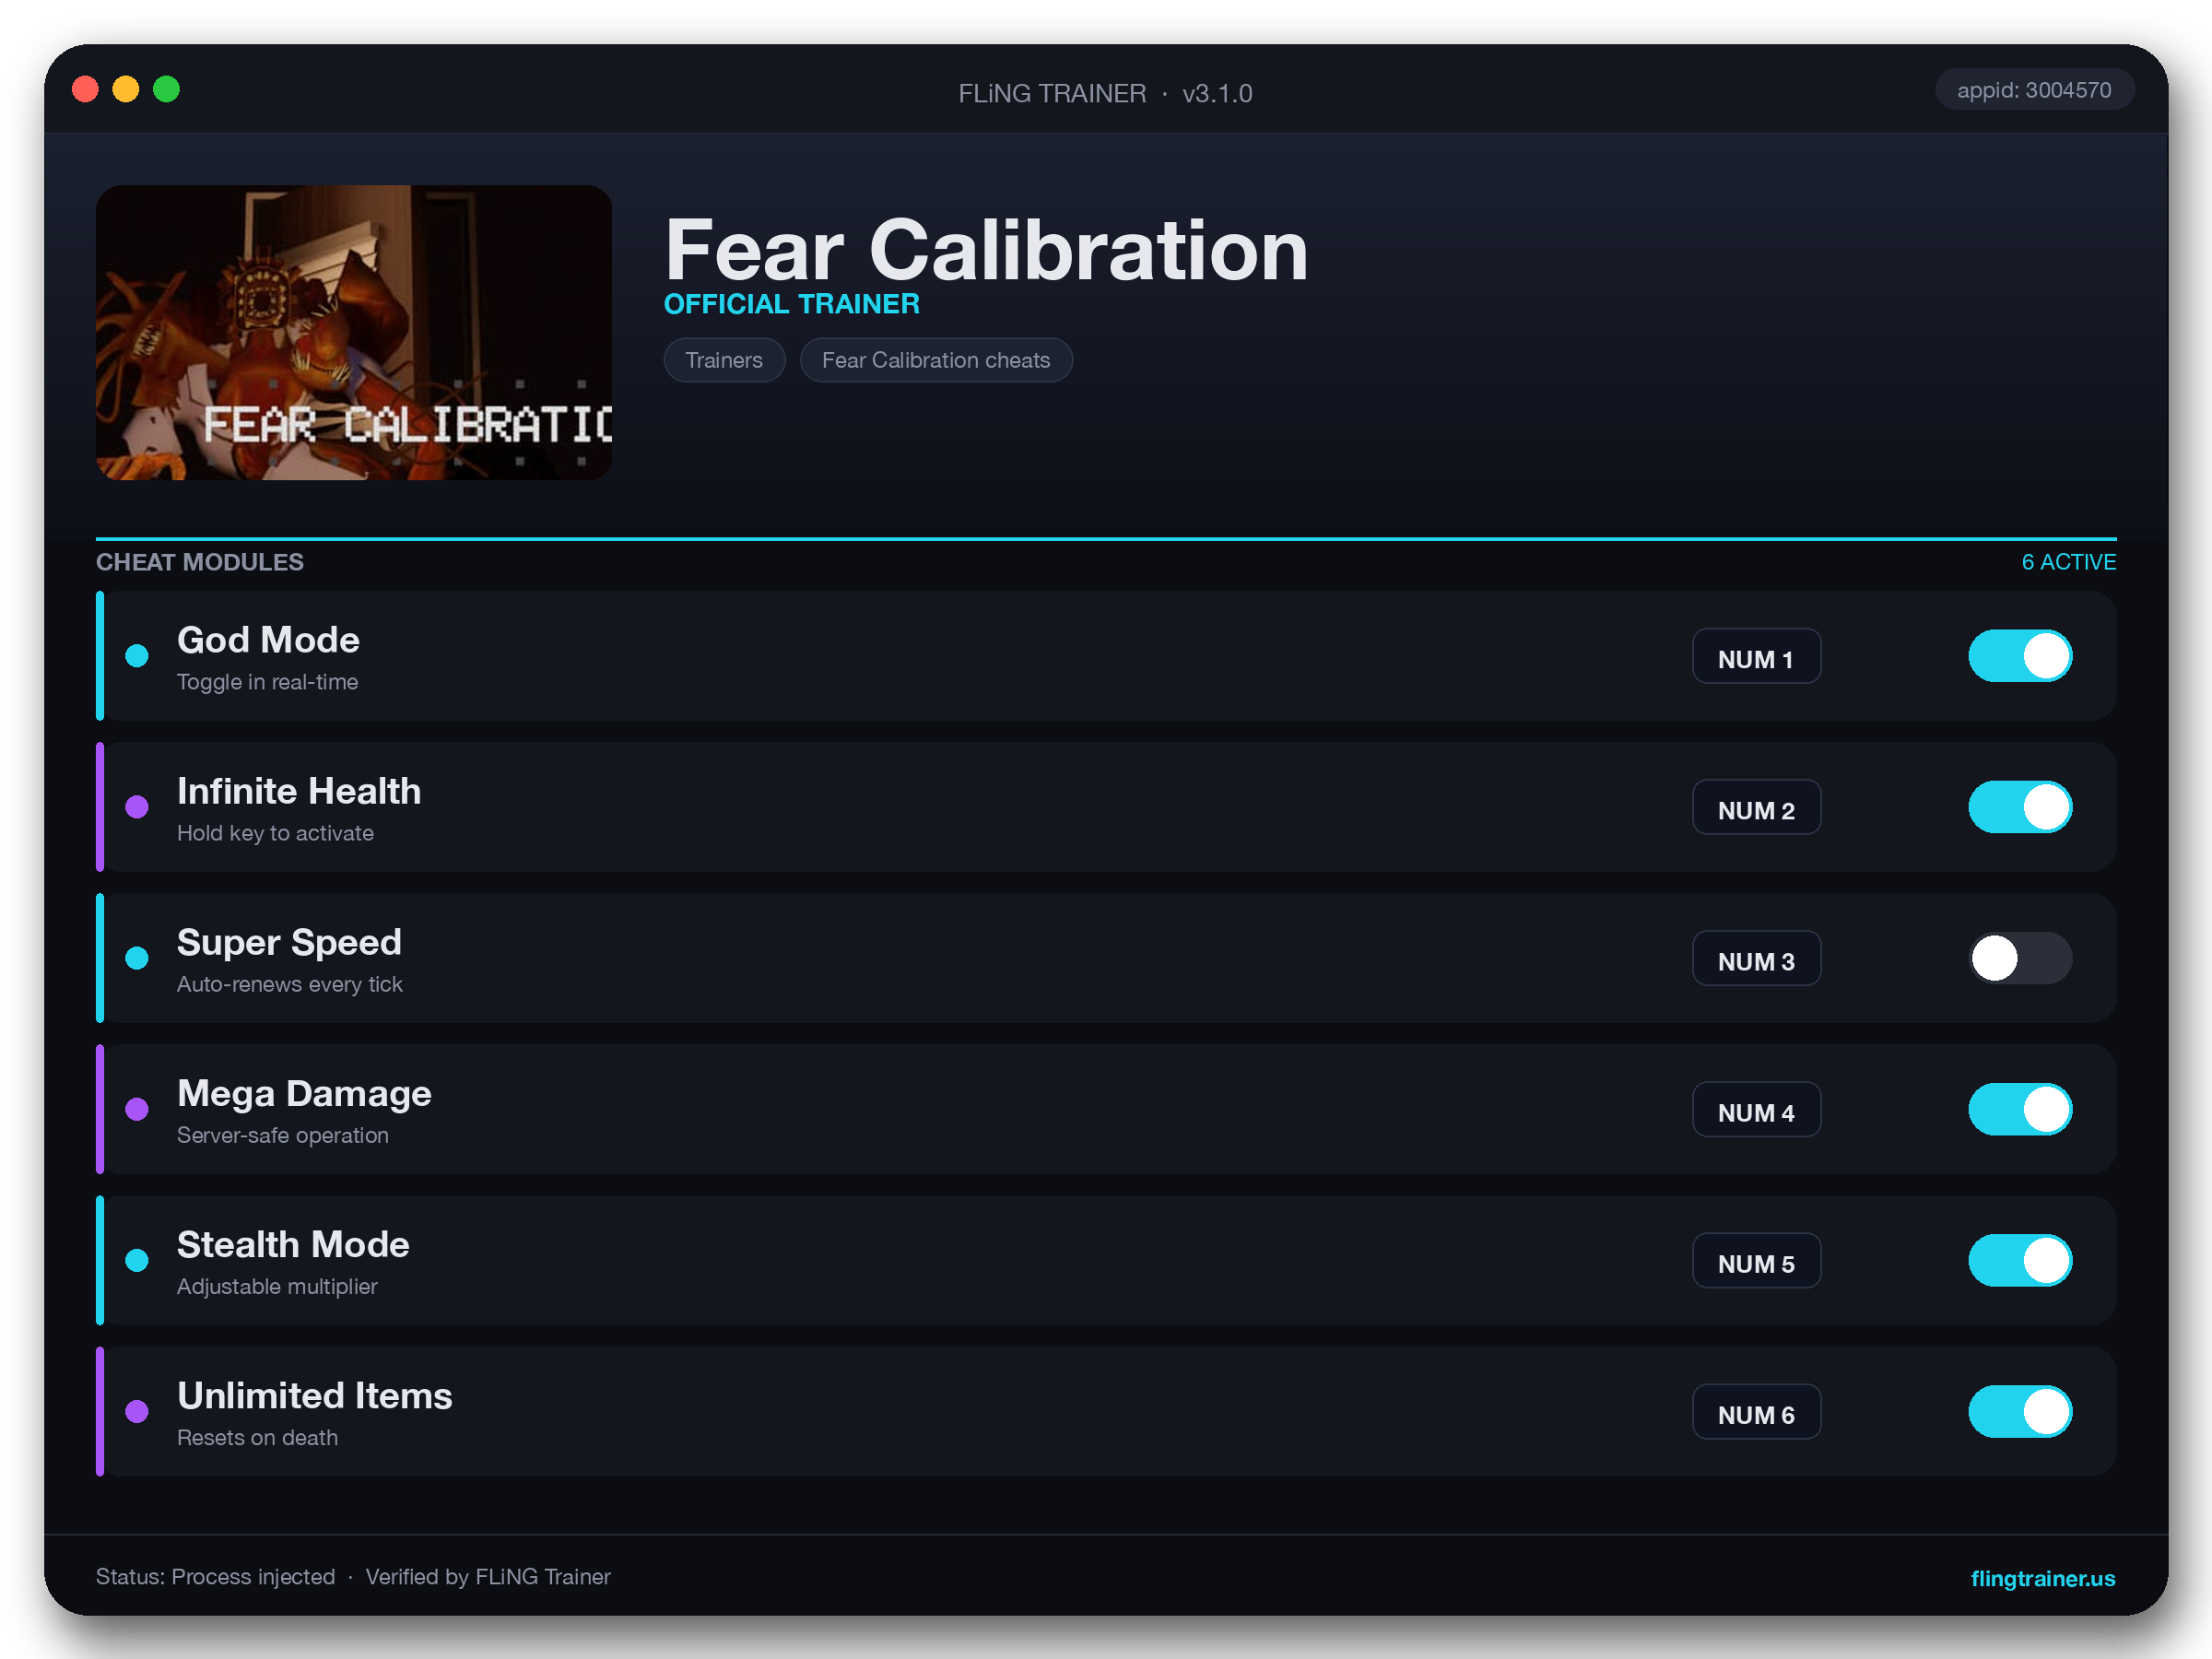Screen dimensions: 2212x1659
Task: Click the large Fear Calibration heading
Action: pyautogui.click(x=986, y=250)
